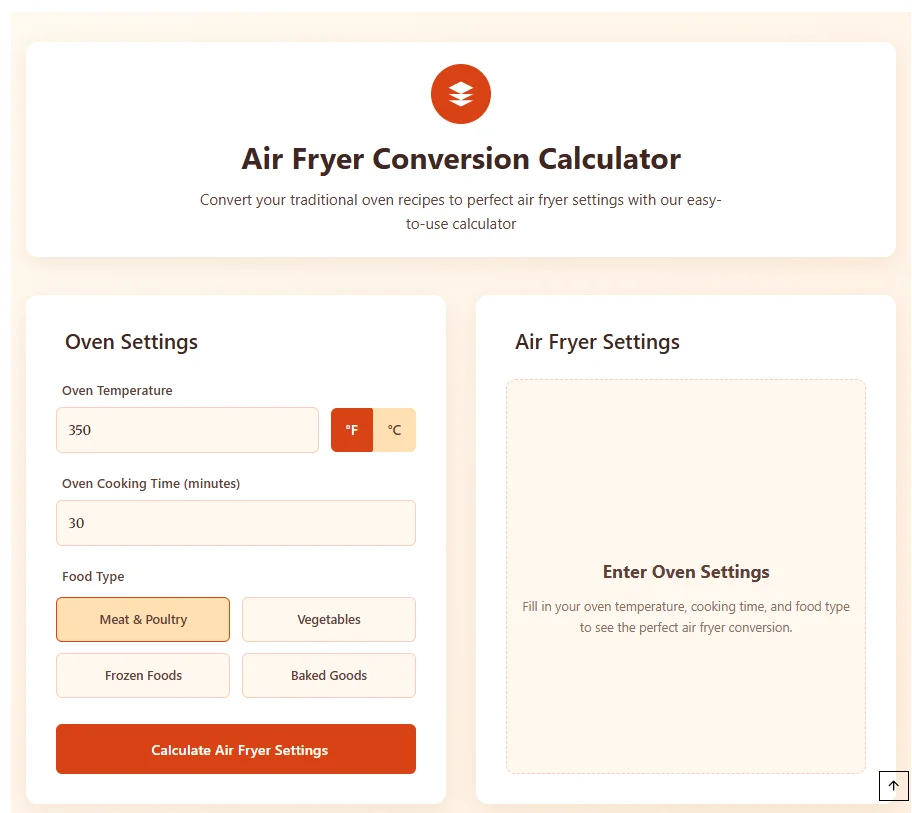Select the Baked Goods food type

point(328,675)
